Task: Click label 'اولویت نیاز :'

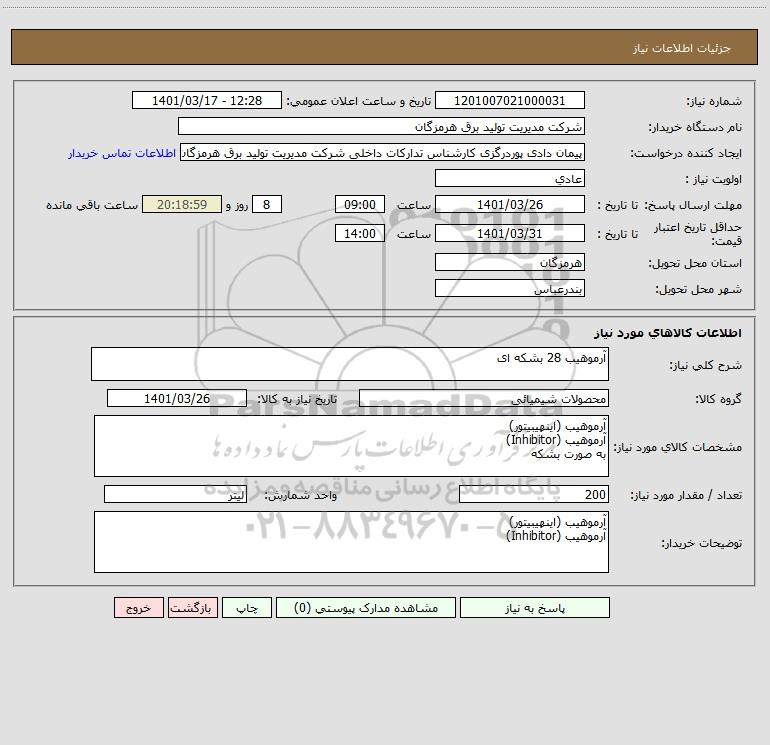Action: pos(714,179)
